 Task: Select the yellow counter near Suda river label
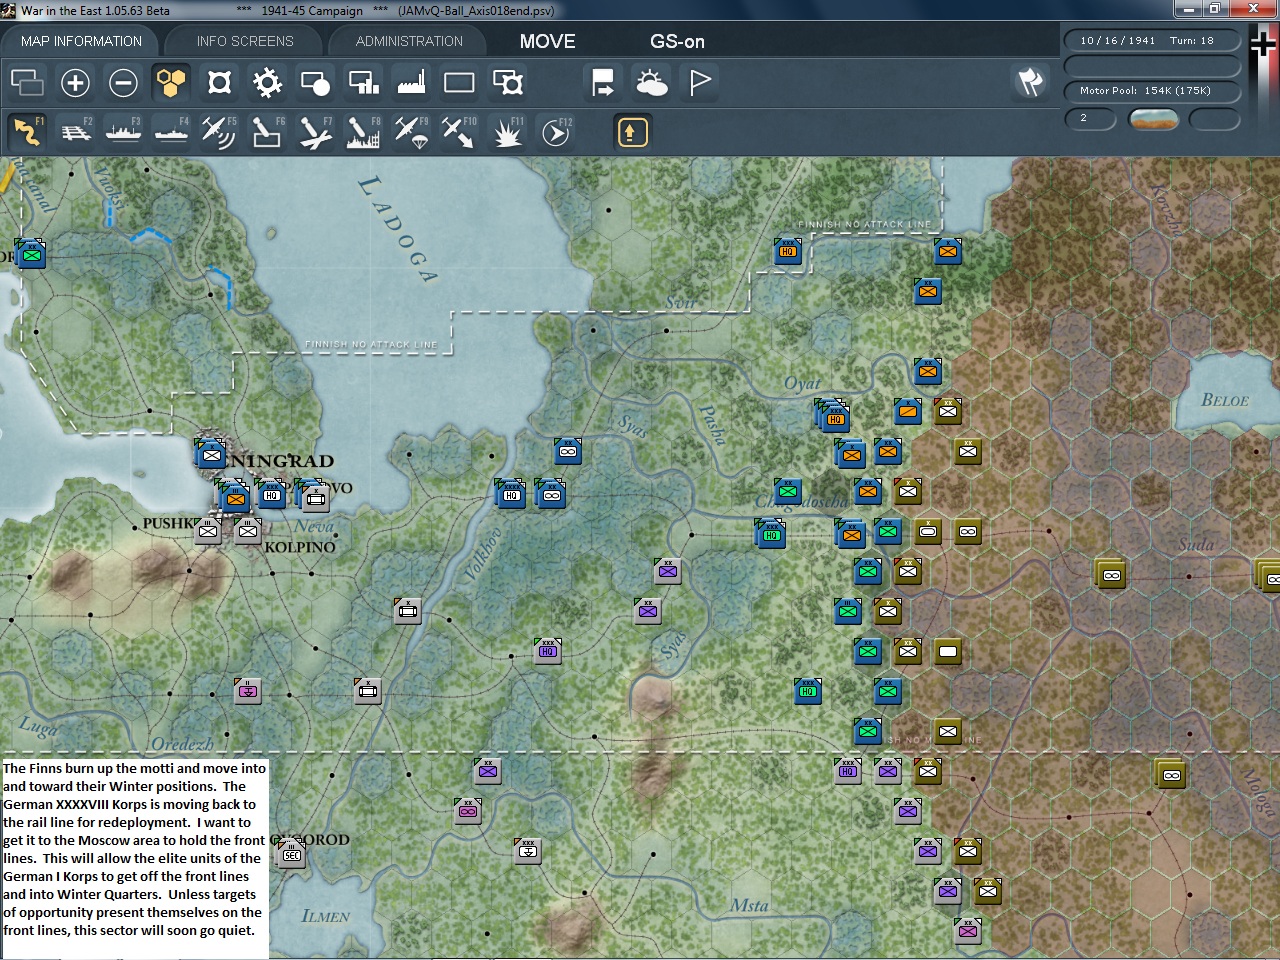(x=1111, y=574)
